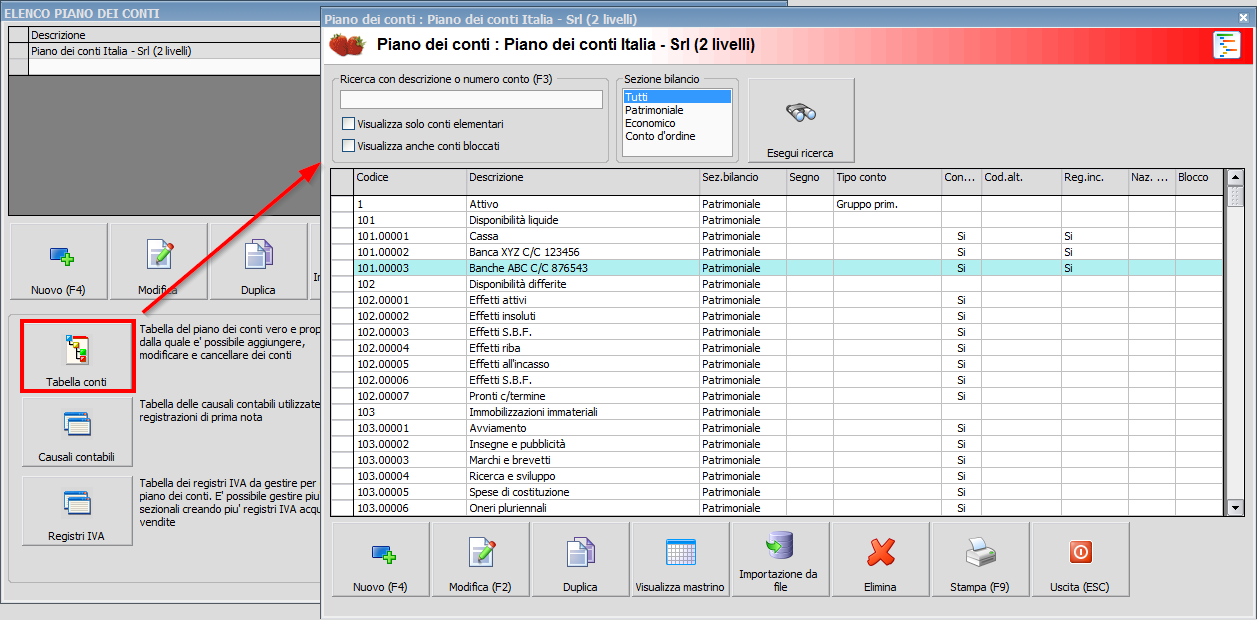Select Economico in Sezione bilancio list

pyautogui.click(x=678, y=123)
